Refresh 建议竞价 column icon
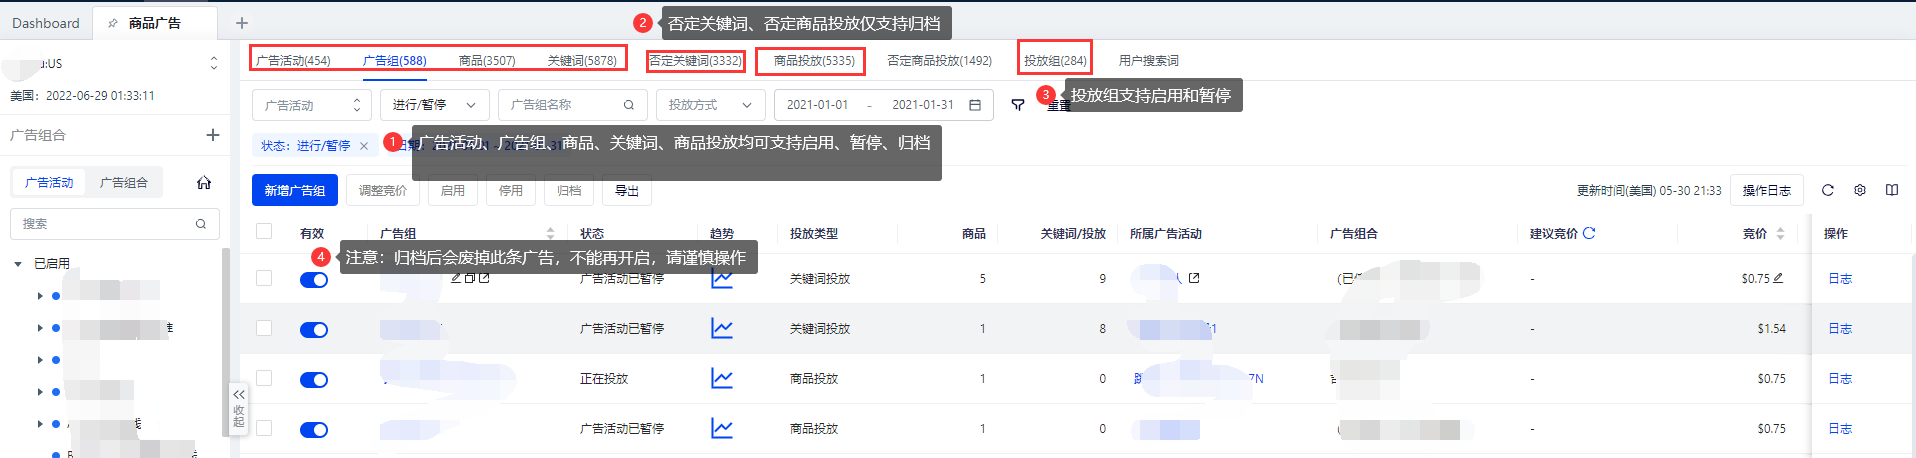 pos(1589,233)
